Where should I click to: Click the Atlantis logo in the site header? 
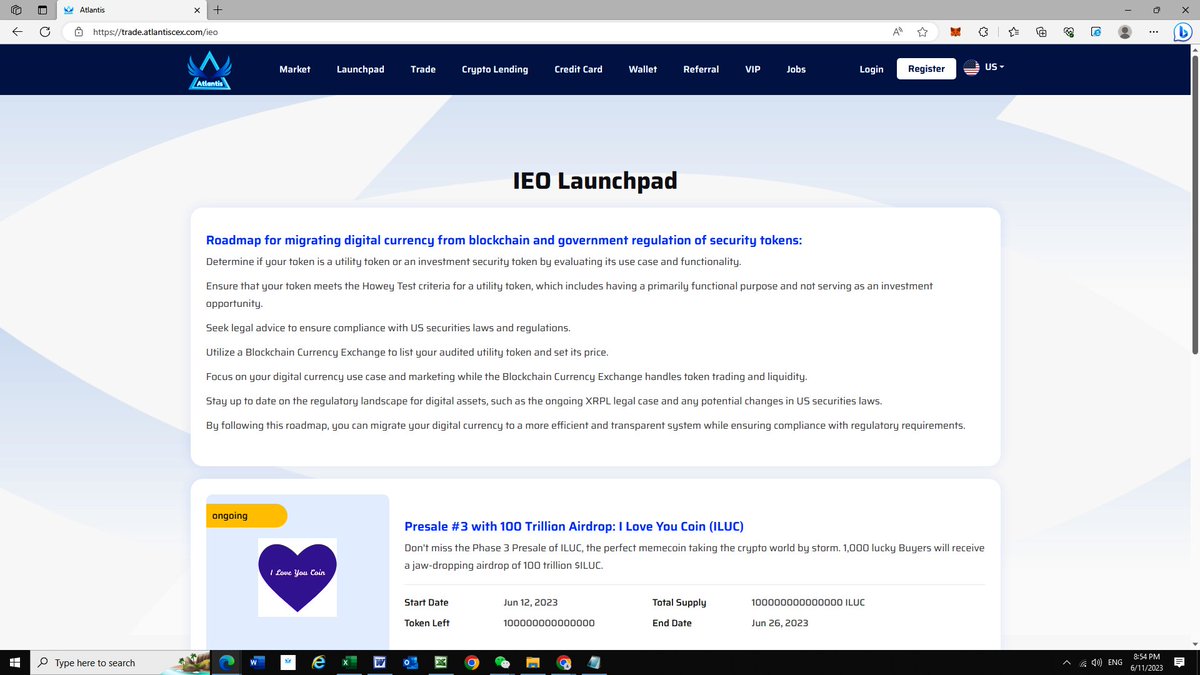click(209, 71)
